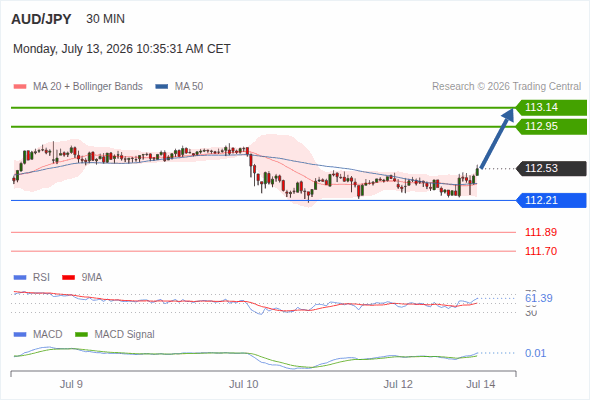Click the Jul 9 time axis label

pos(71,384)
